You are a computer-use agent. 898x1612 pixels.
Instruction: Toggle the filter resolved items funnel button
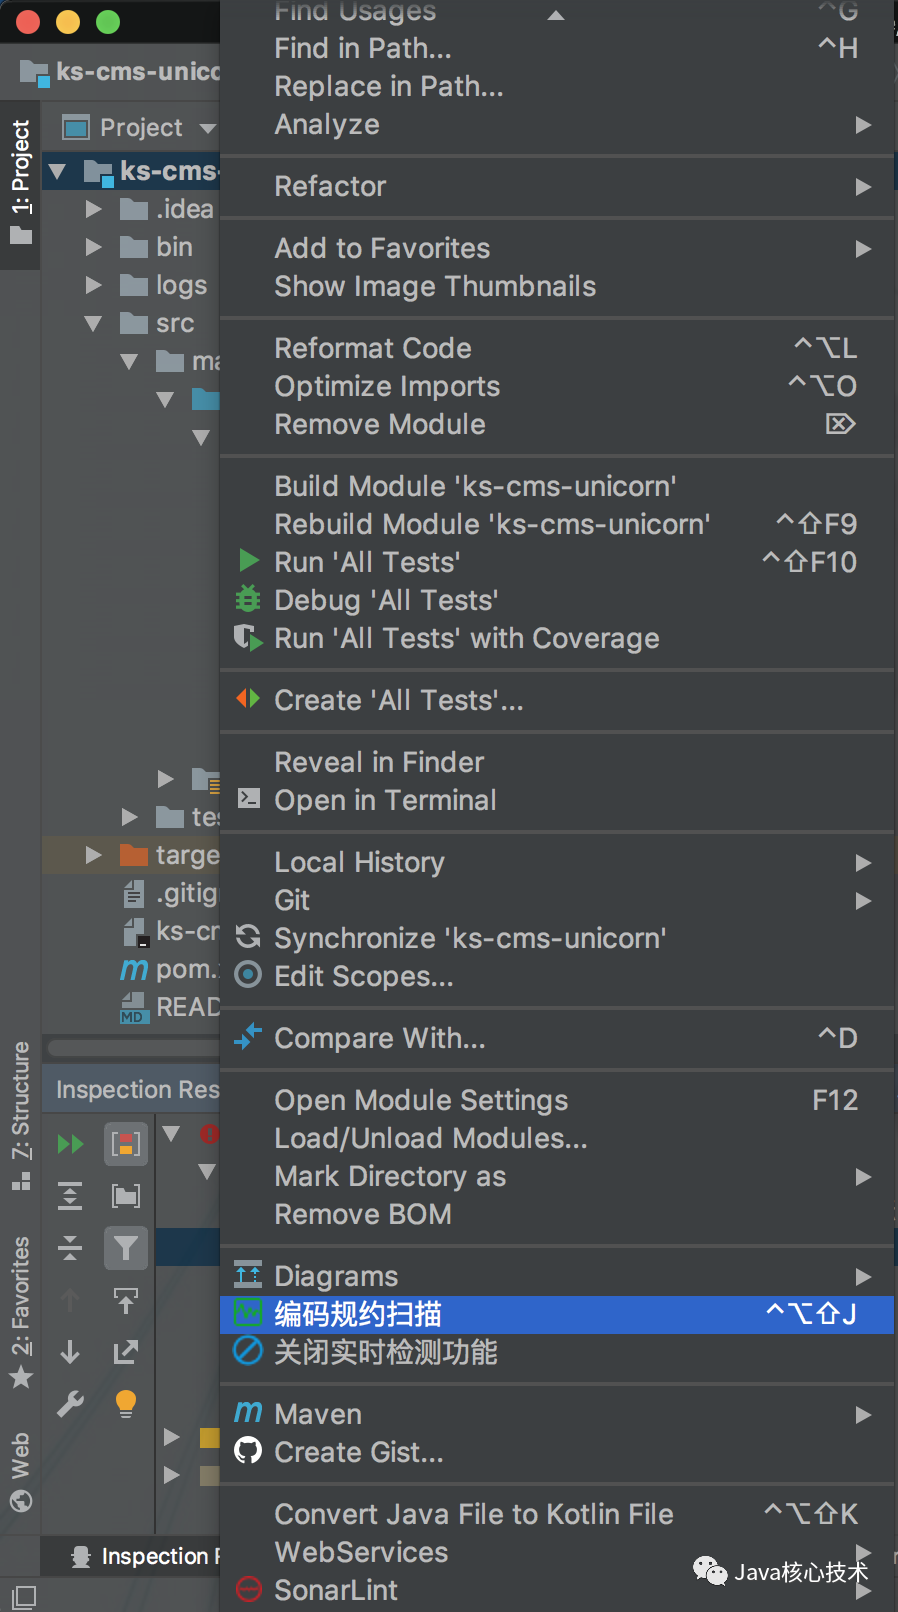[126, 1247]
